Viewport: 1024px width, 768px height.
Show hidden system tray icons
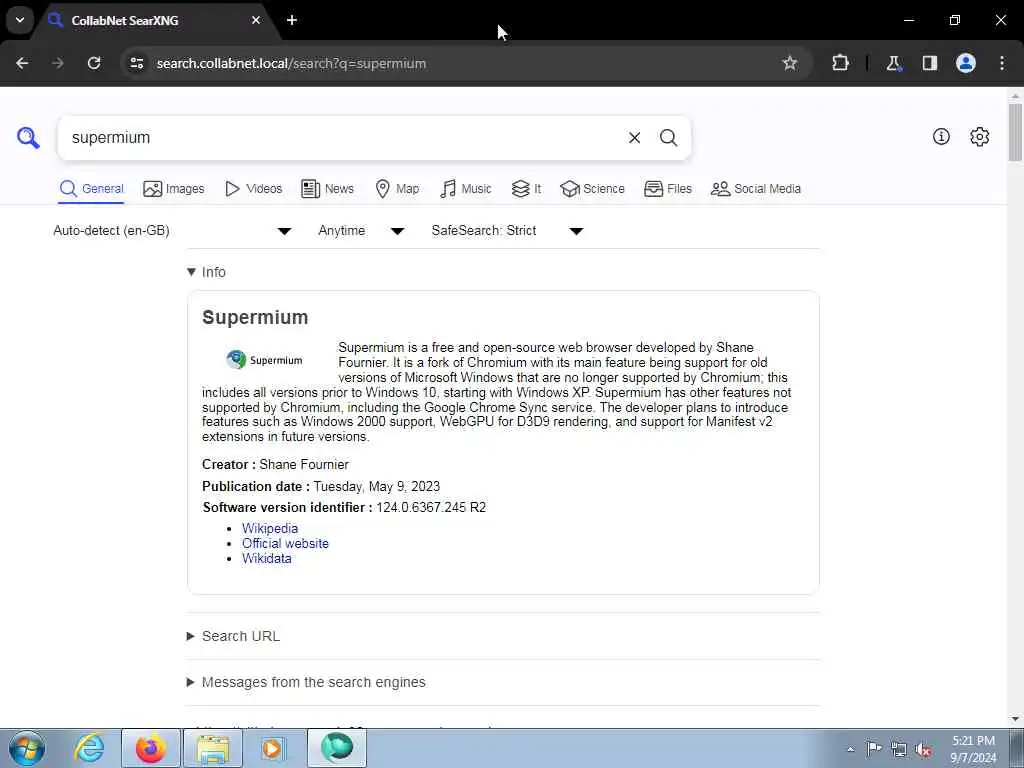coord(850,749)
